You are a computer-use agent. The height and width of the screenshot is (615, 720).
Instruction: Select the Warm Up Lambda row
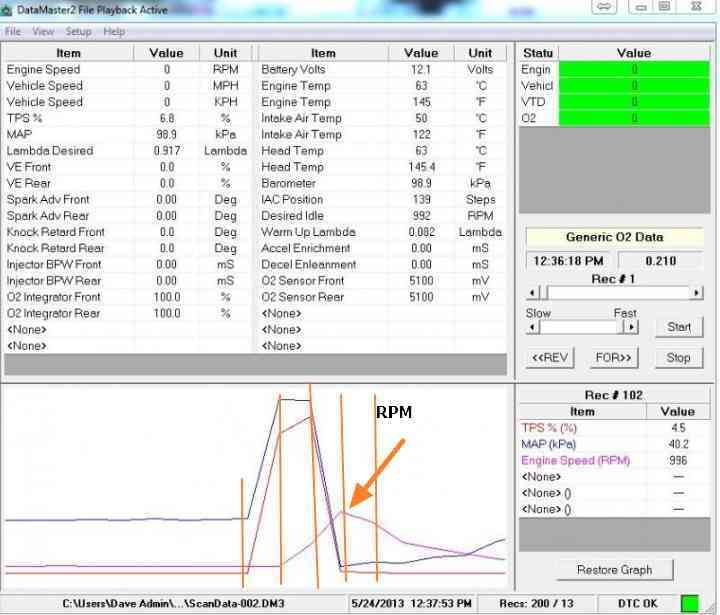[x=382, y=232]
